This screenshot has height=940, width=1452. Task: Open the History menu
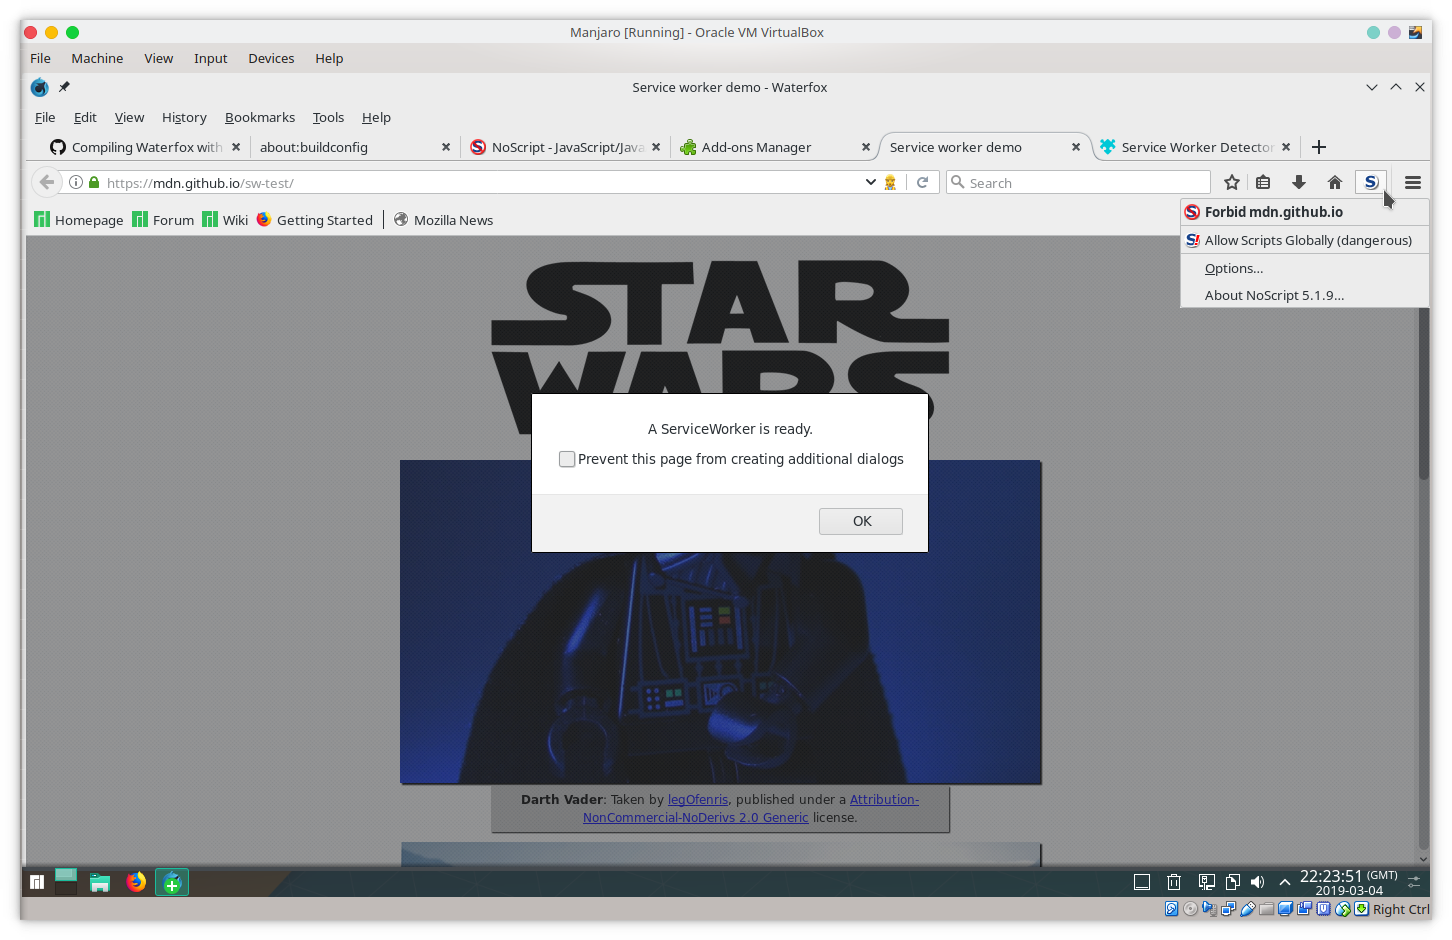coord(184,117)
